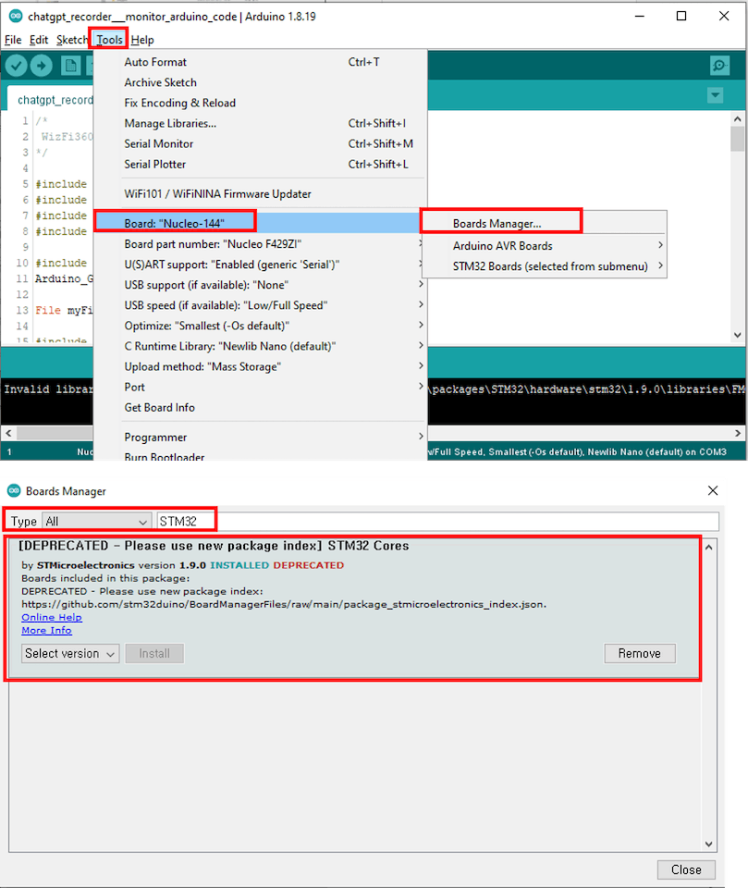Select Auto Format menu item
This screenshot has height=888, width=748.
pos(260,62)
